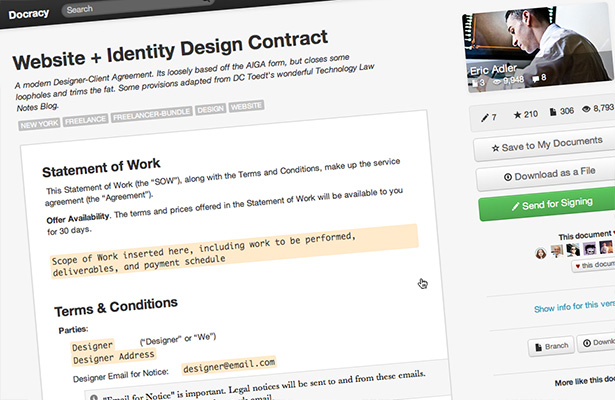Download as a File
Screen dimensions: 615x400
[547, 175]
